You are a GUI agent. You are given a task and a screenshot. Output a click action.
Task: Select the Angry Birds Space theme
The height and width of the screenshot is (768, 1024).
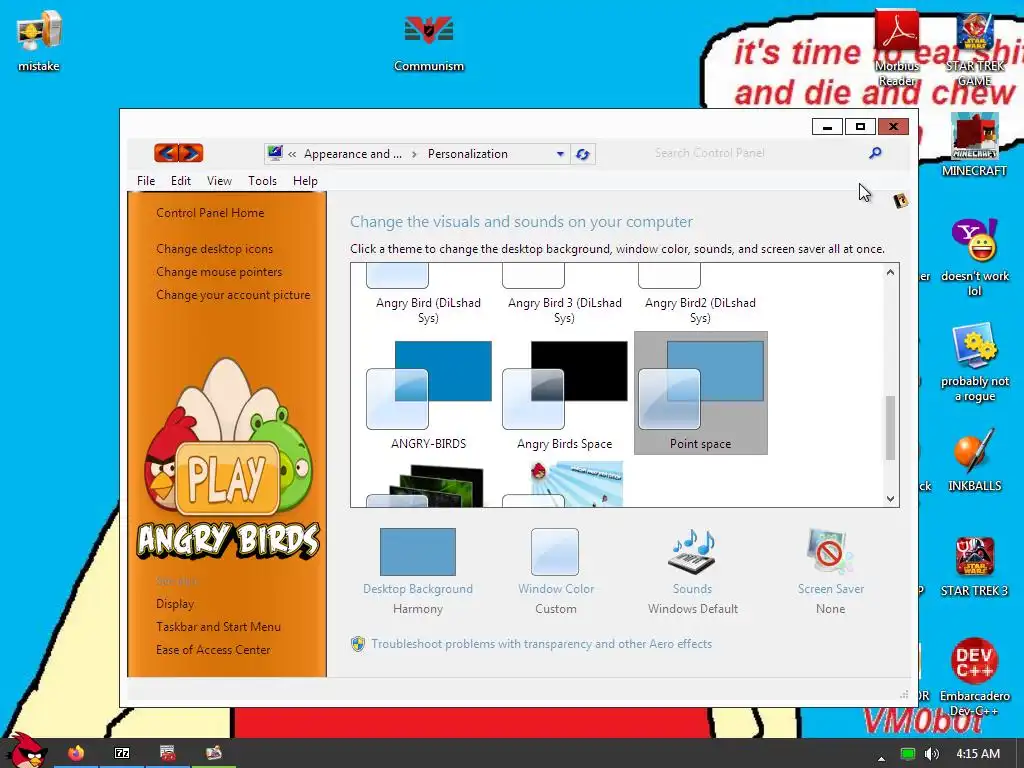coord(564,395)
